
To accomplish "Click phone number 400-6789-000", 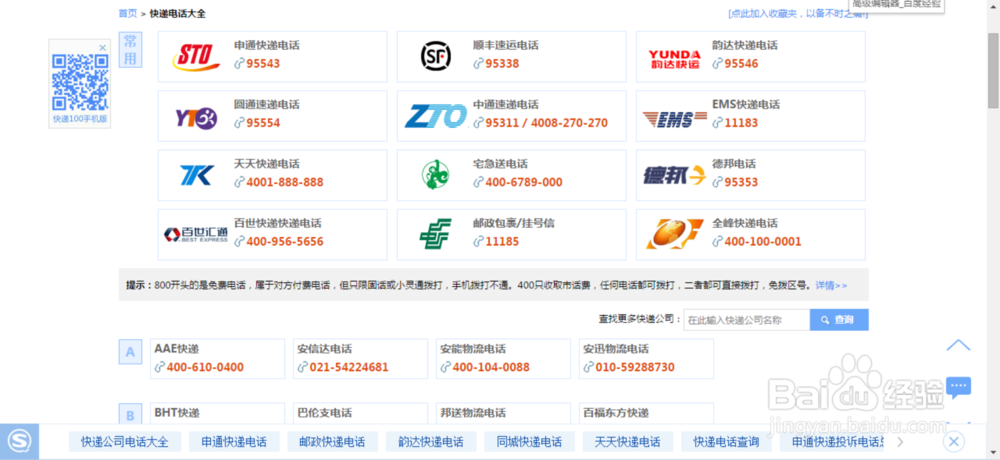I will click(x=524, y=182).
